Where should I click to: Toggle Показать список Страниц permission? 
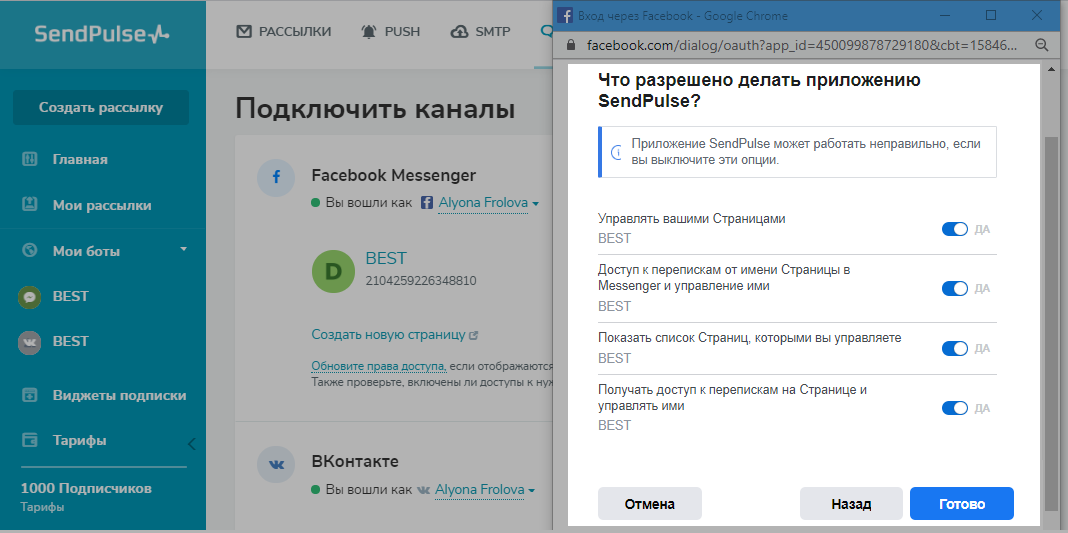(954, 349)
